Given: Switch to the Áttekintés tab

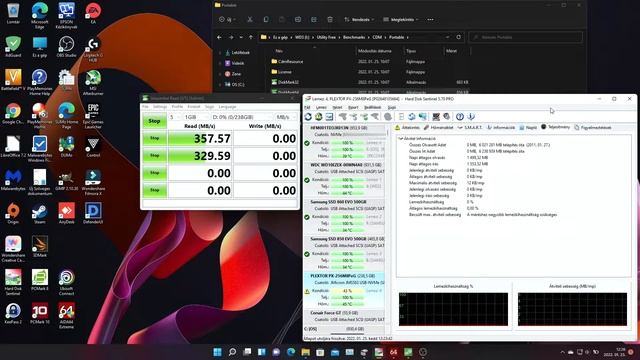Looking at the screenshot, I should (407, 128).
